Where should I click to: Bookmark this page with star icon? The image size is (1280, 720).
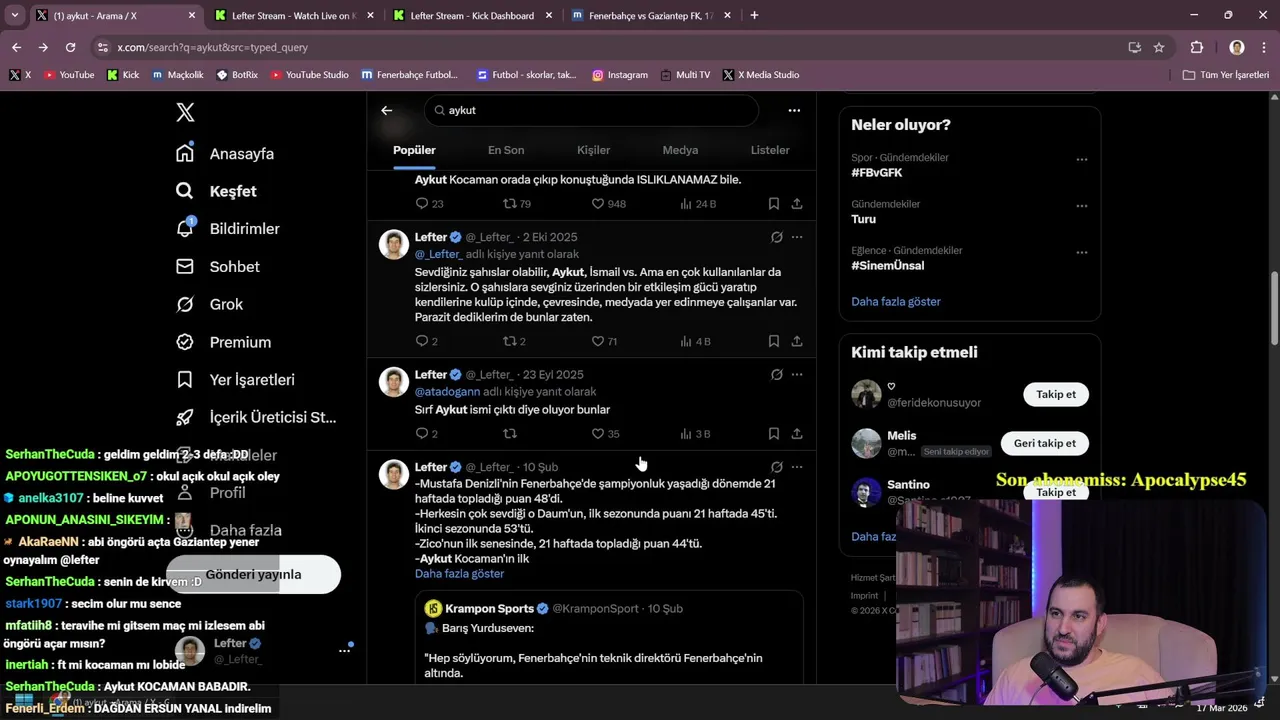(x=1159, y=47)
